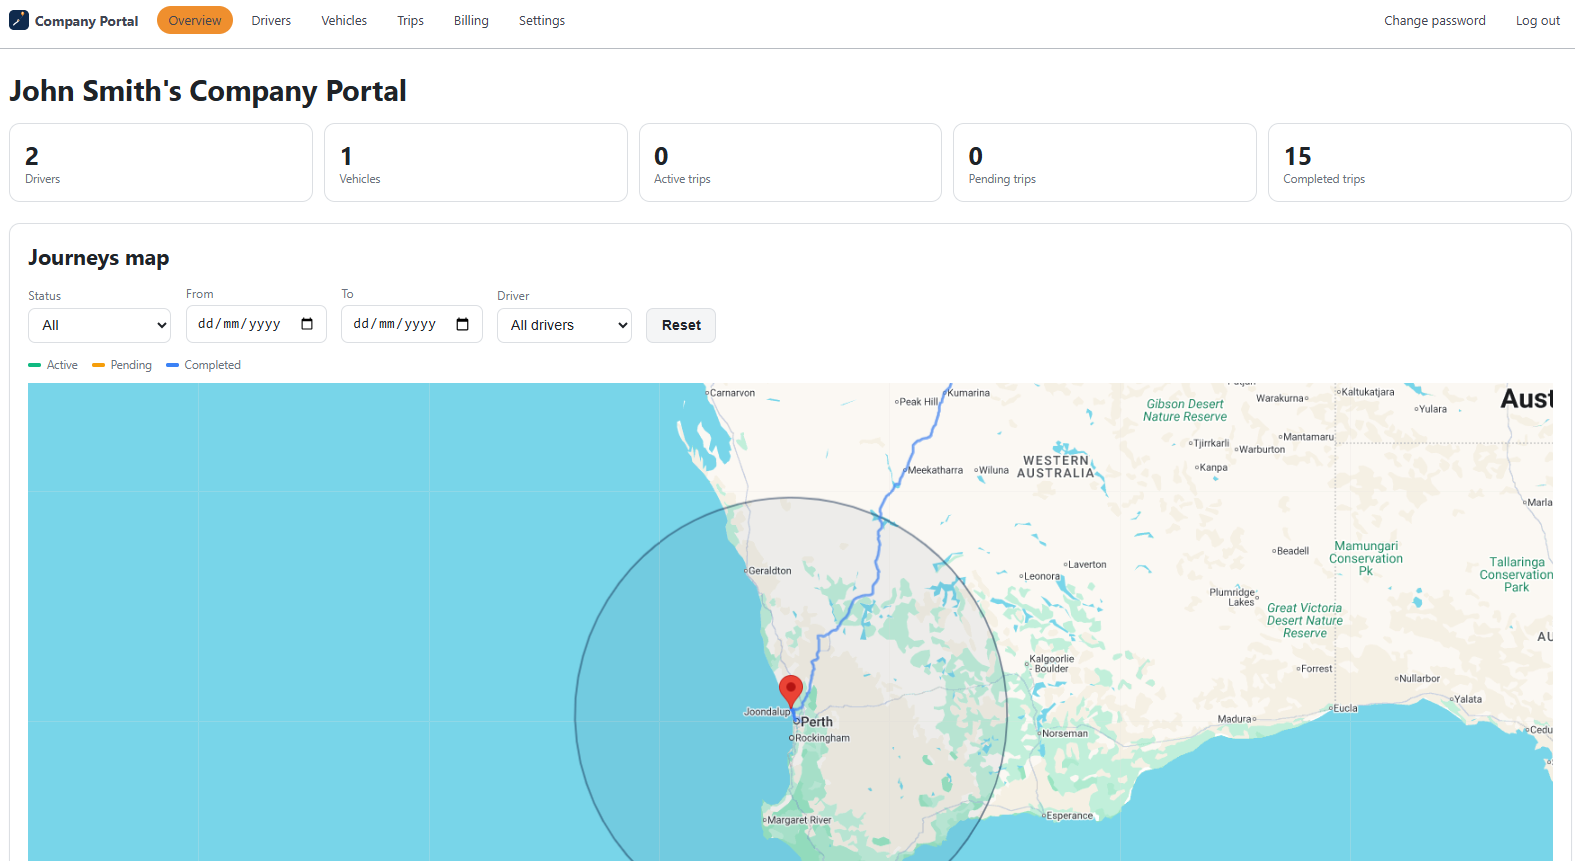
Task: Click the John Smith's Company Portal heading
Action: click(x=208, y=91)
